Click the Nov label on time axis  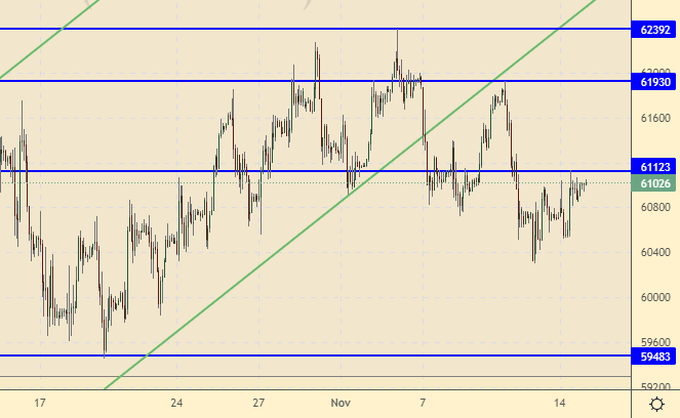pos(342,402)
